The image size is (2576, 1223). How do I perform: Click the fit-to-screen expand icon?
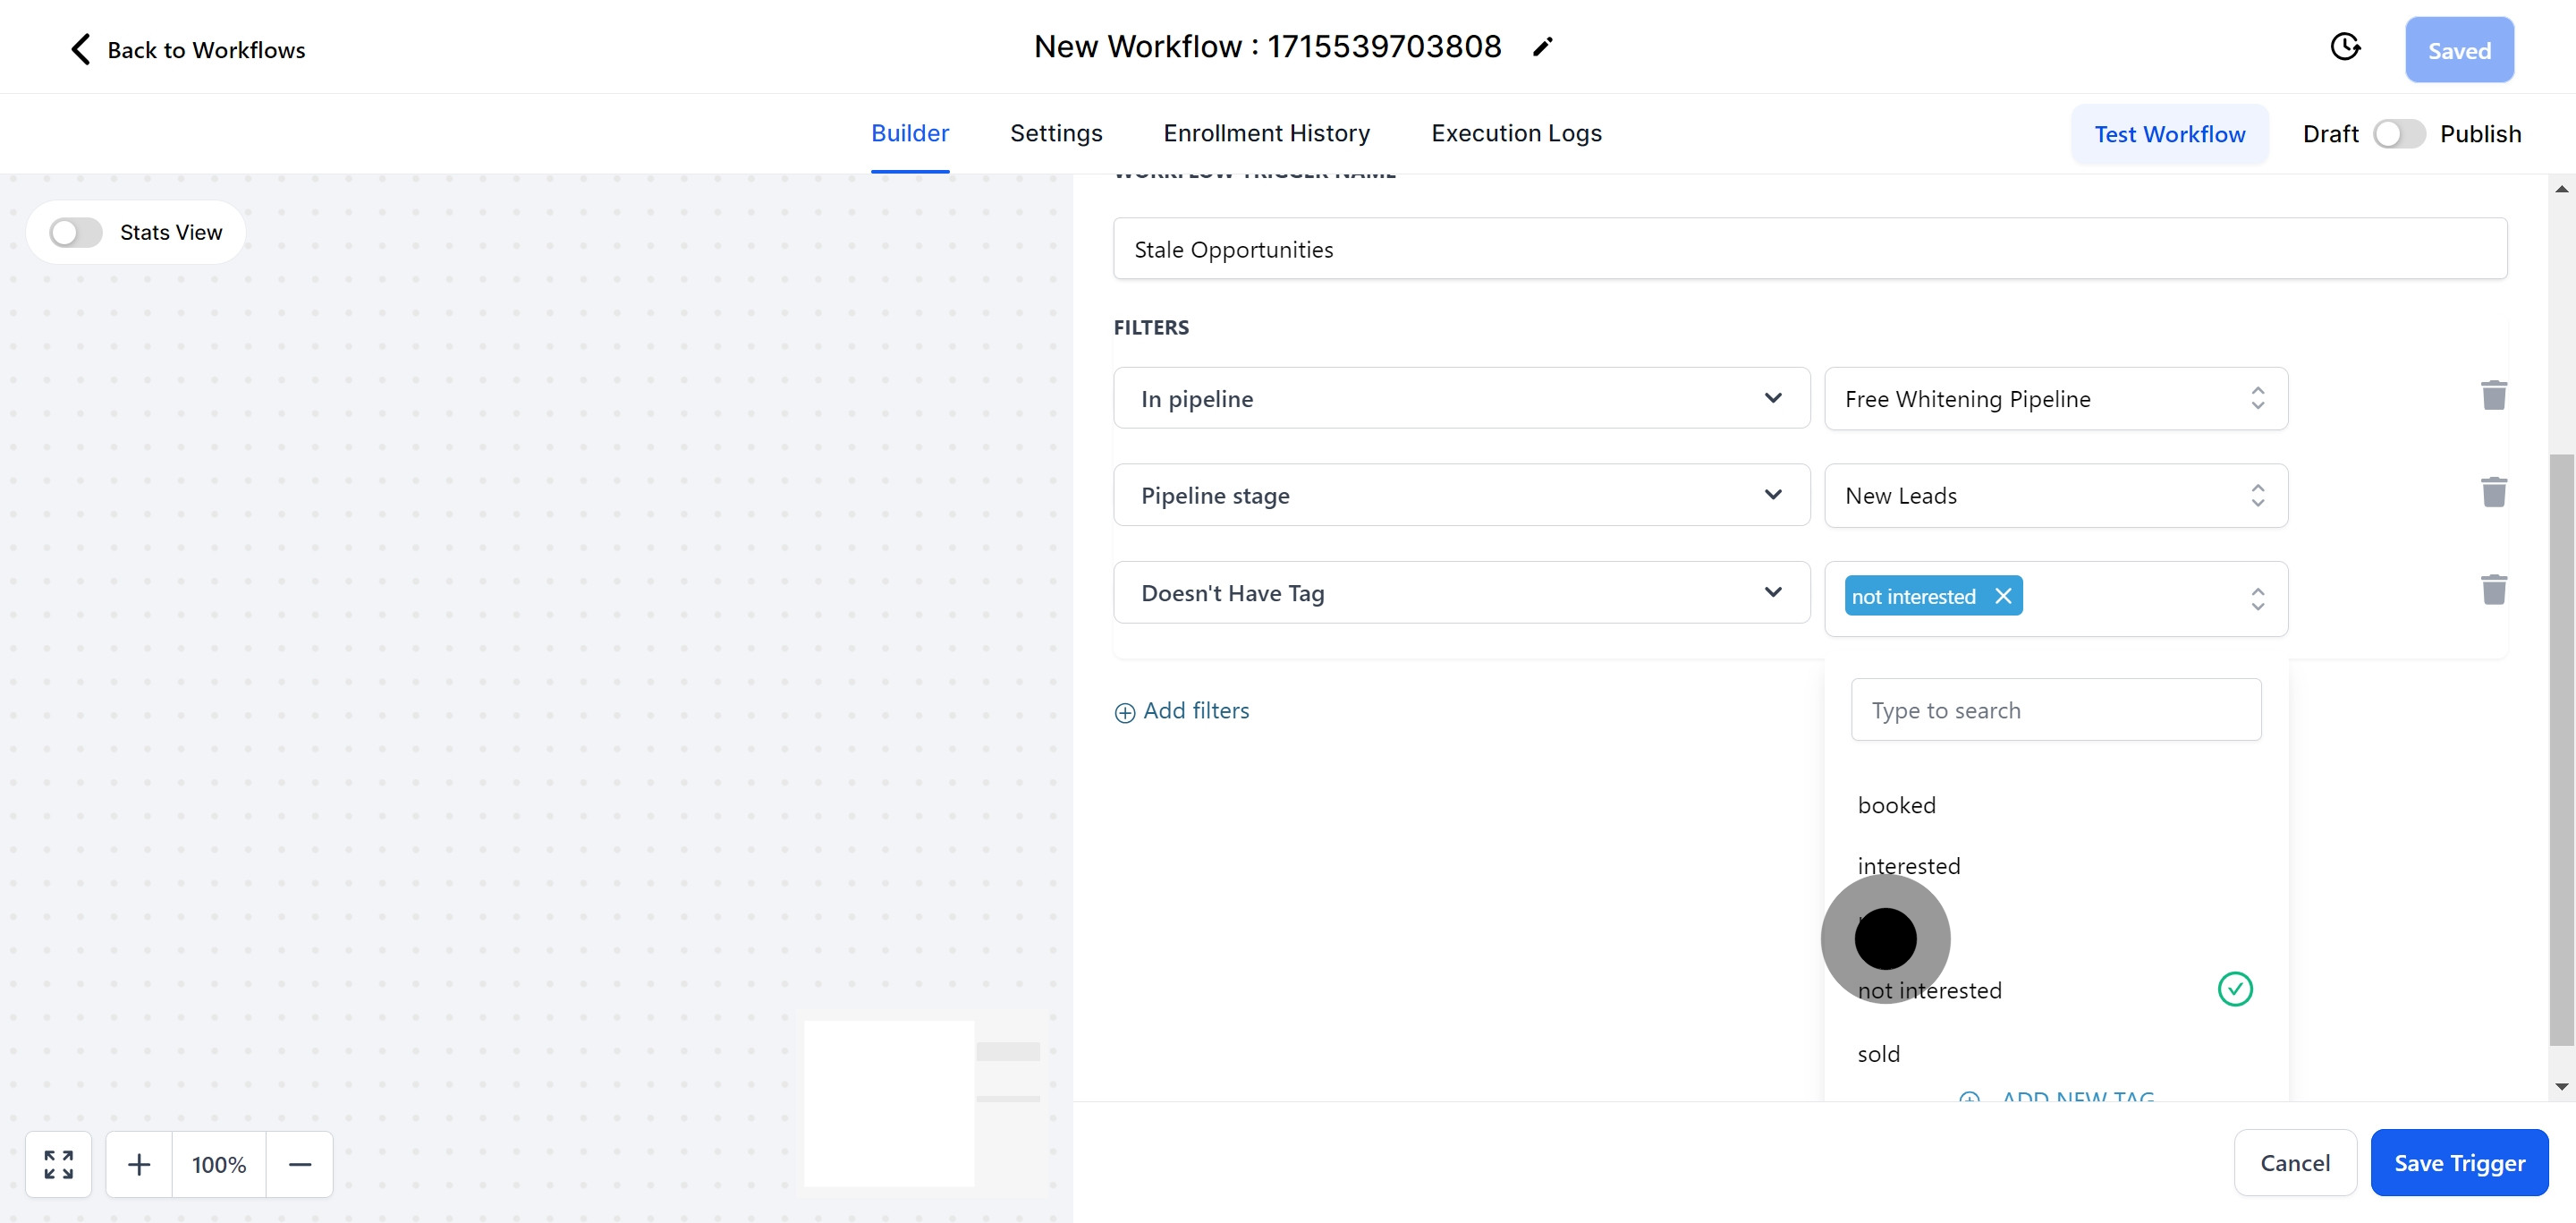tap(58, 1164)
